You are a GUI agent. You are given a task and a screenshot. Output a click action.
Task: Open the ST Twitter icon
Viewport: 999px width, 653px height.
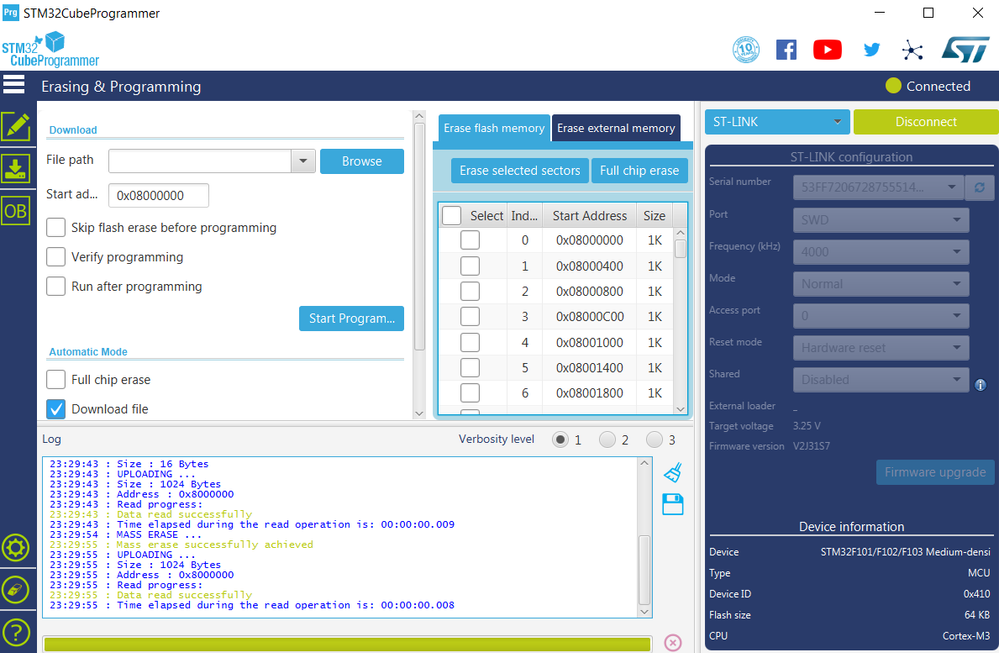pyautogui.click(x=872, y=50)
